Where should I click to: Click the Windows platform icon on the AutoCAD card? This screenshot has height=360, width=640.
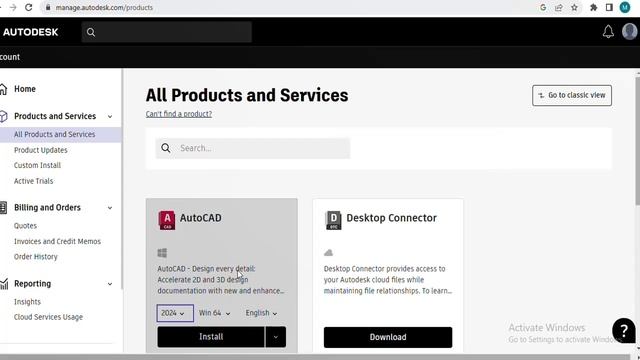pos(162,253)
